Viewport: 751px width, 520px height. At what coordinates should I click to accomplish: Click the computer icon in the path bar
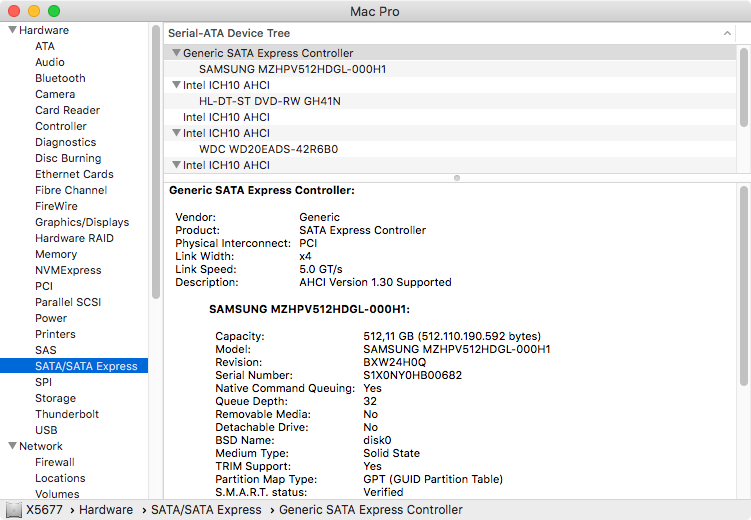(14, 510)
